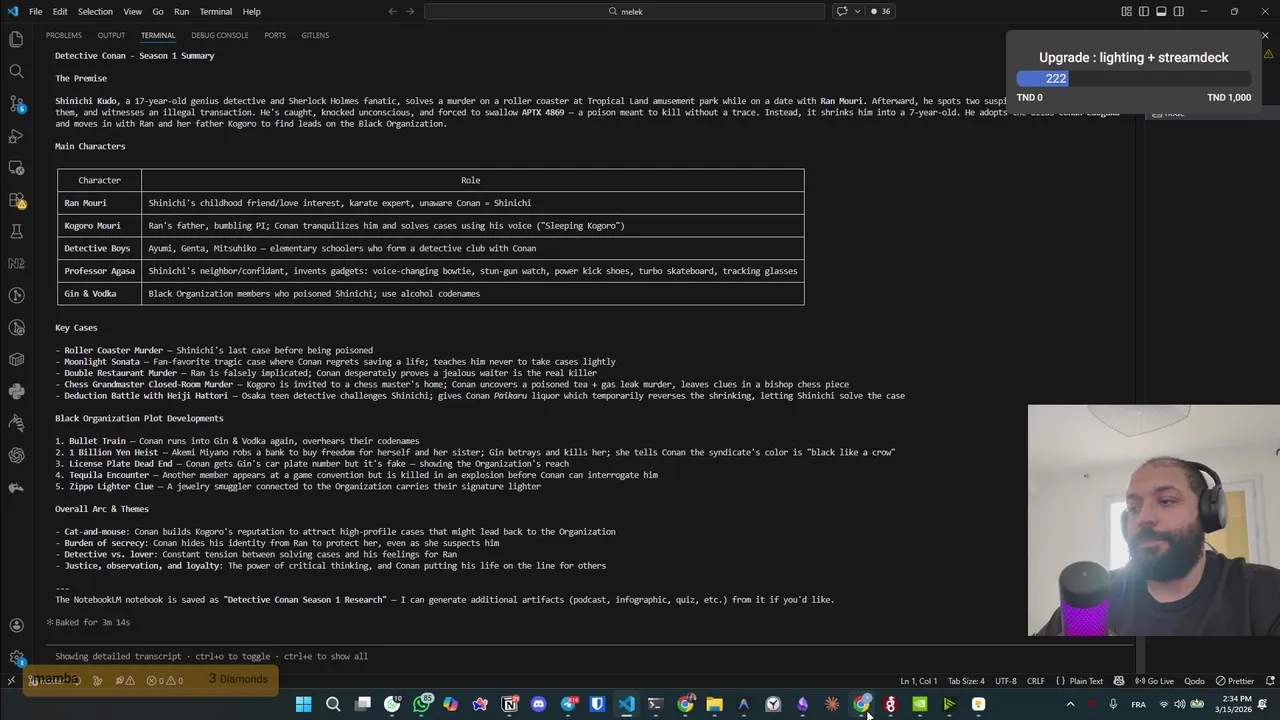Expand the chat dropdown arrow beside Copilot
This screenshot has width=1280, height=720.
(857, 11)
